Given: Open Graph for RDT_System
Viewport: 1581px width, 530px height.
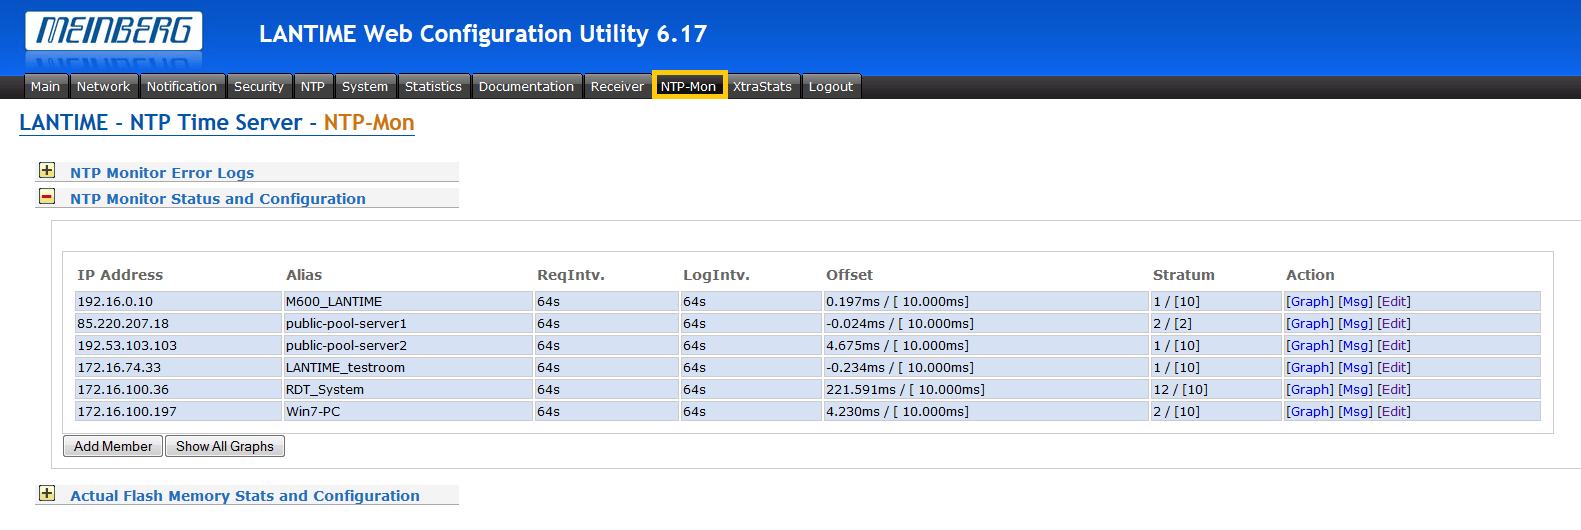Looking at the screenshot, I should click(1310, 389).
